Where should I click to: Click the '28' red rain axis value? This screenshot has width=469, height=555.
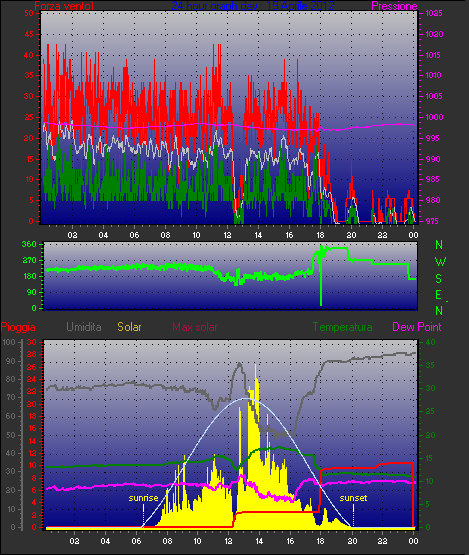[32, 355]
